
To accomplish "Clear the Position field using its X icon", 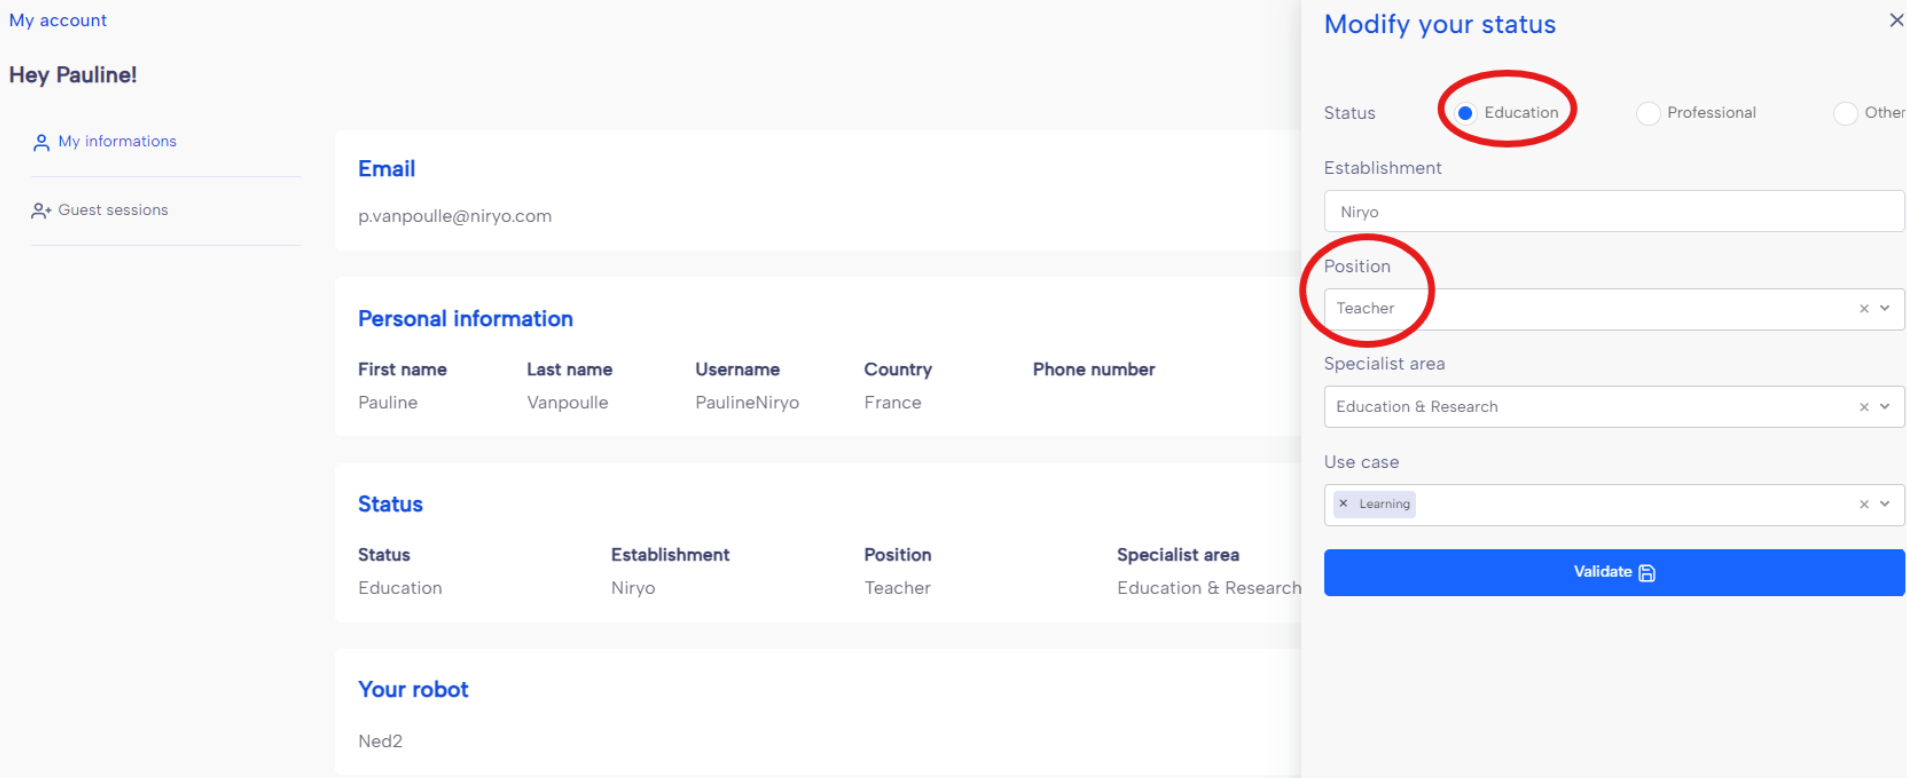I will coord(1864,309).
